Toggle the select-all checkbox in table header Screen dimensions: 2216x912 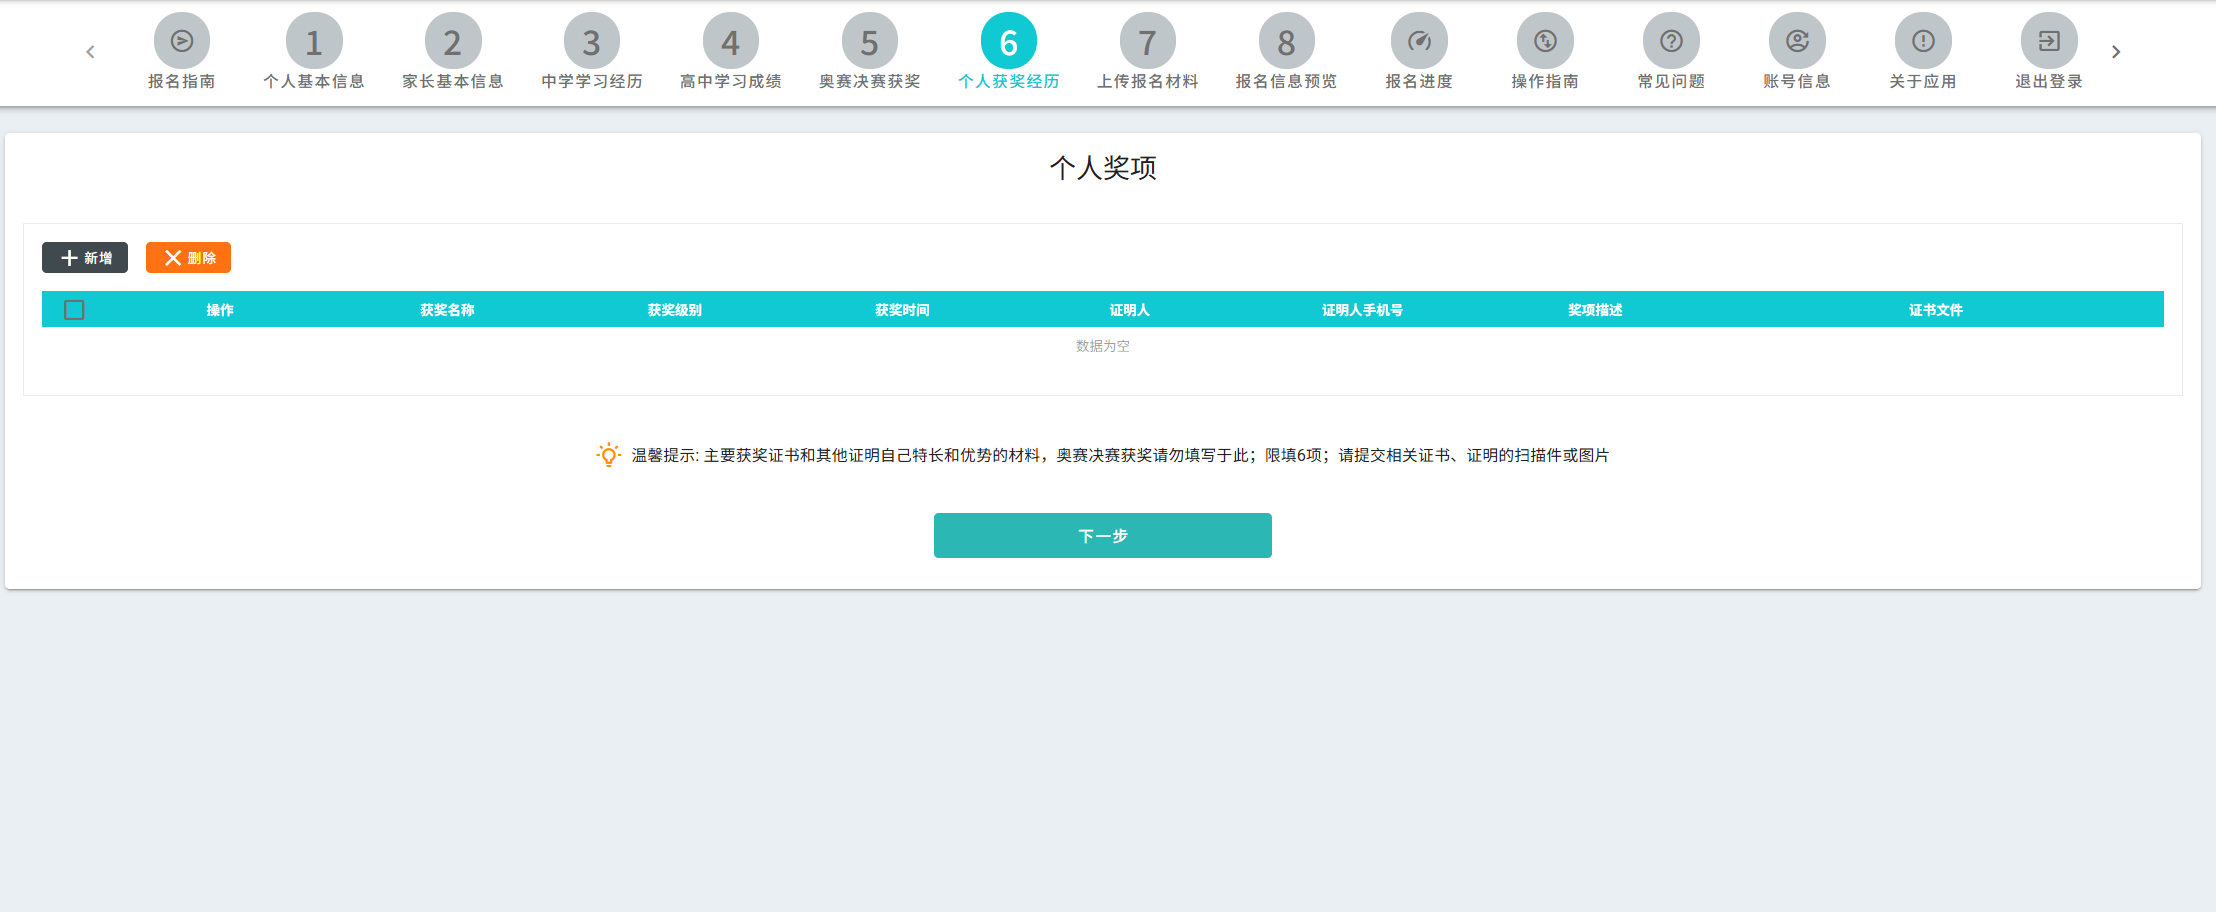(x=74, y=310)
